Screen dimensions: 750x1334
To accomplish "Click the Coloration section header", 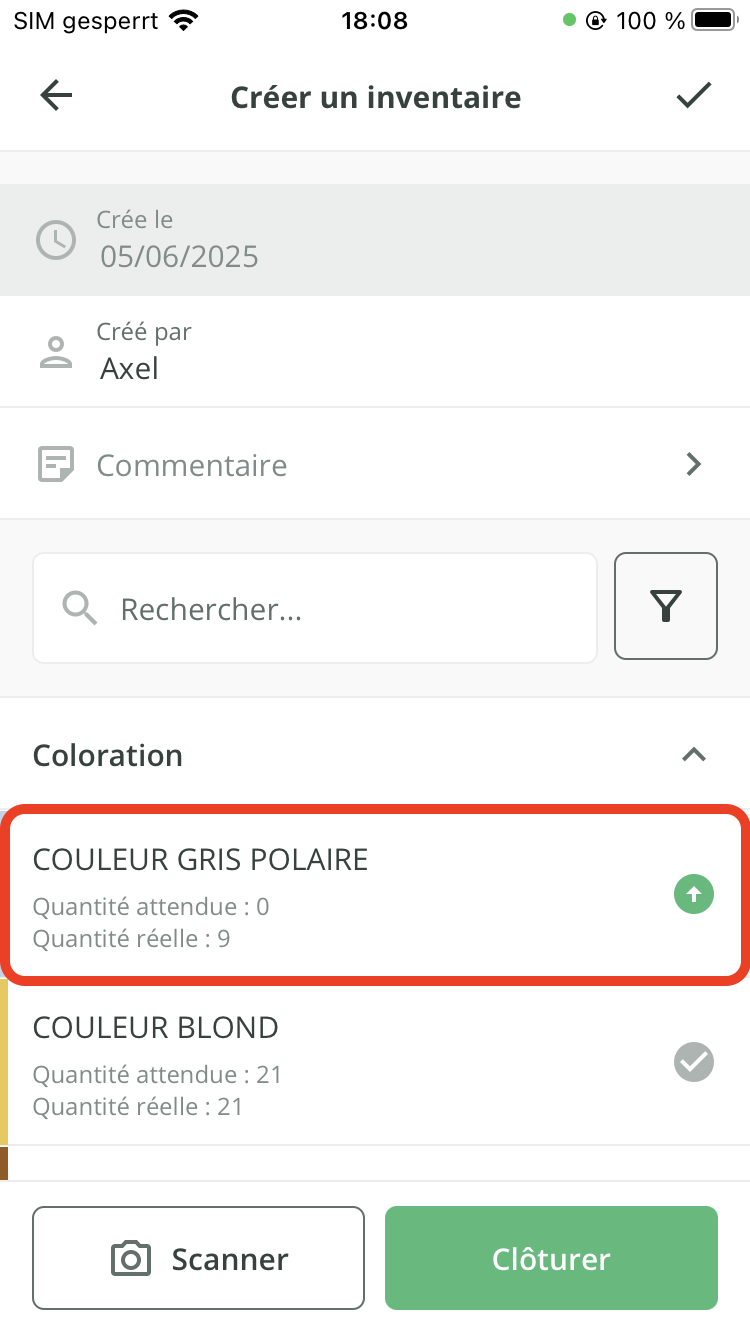I will [108, 755].
